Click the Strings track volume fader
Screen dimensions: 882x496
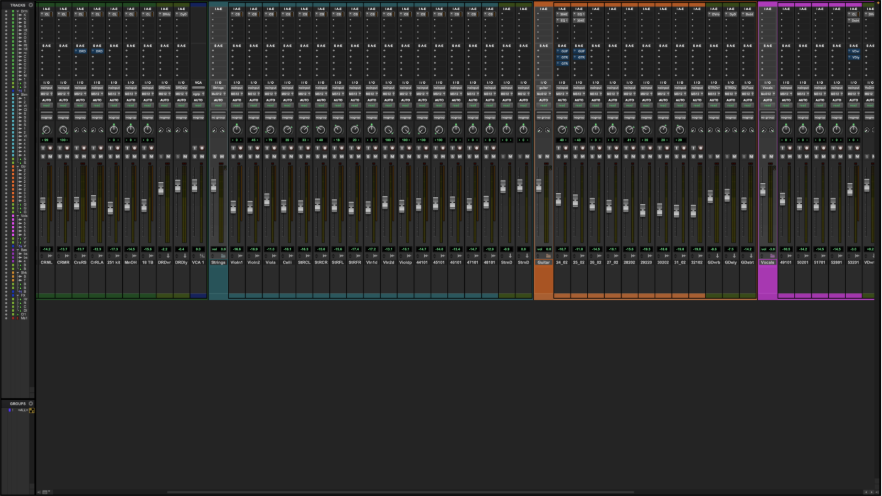(214, 186)
